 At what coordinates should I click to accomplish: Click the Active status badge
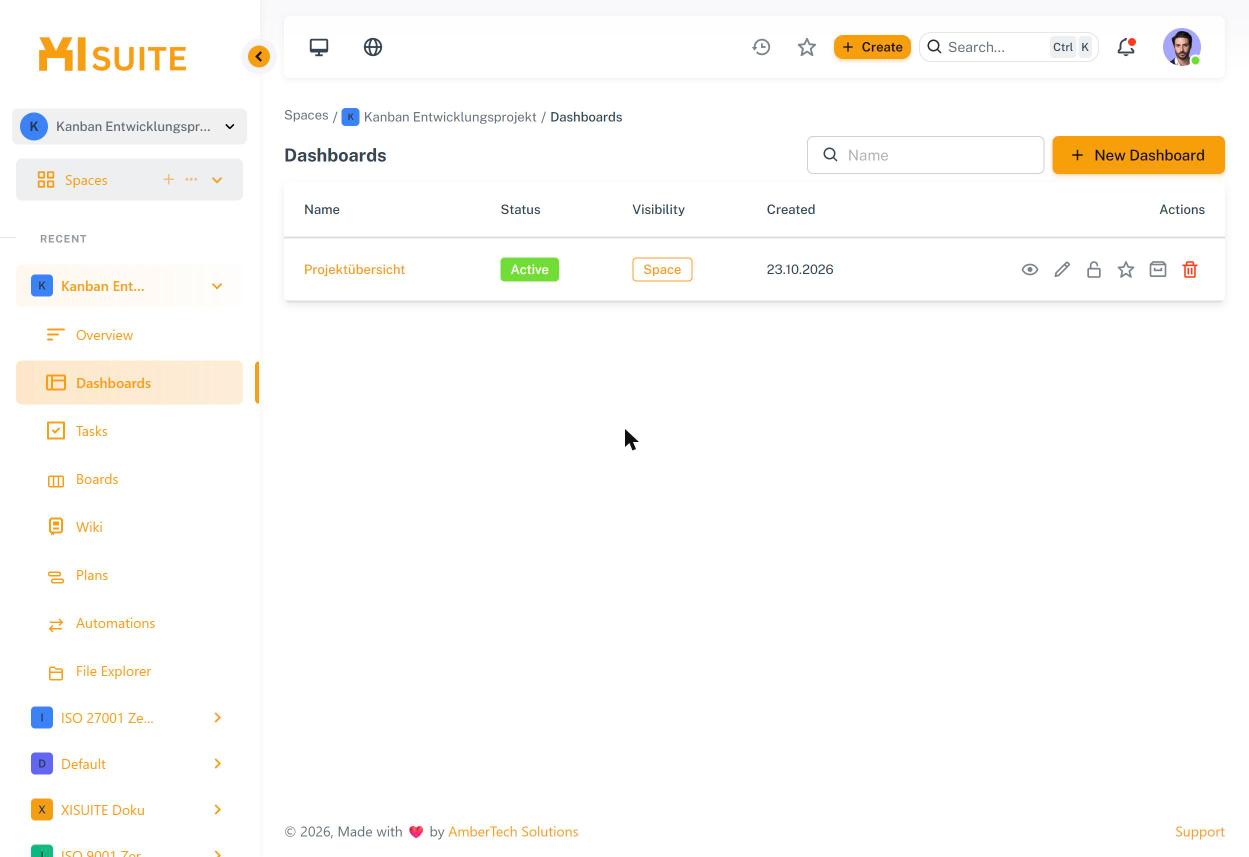(x=529, y=269)
